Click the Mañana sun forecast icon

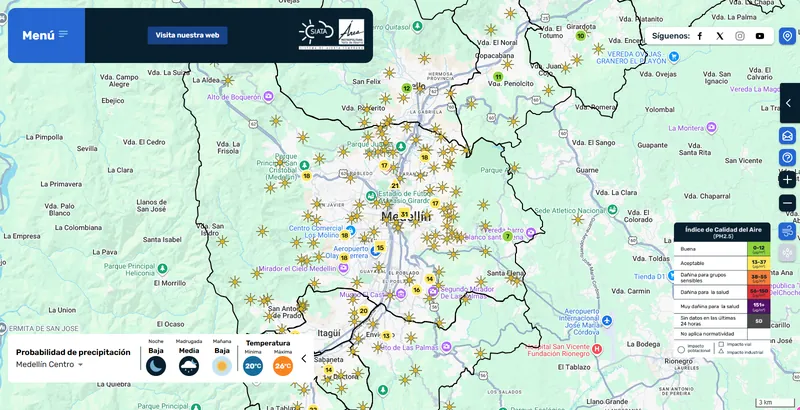222,366
